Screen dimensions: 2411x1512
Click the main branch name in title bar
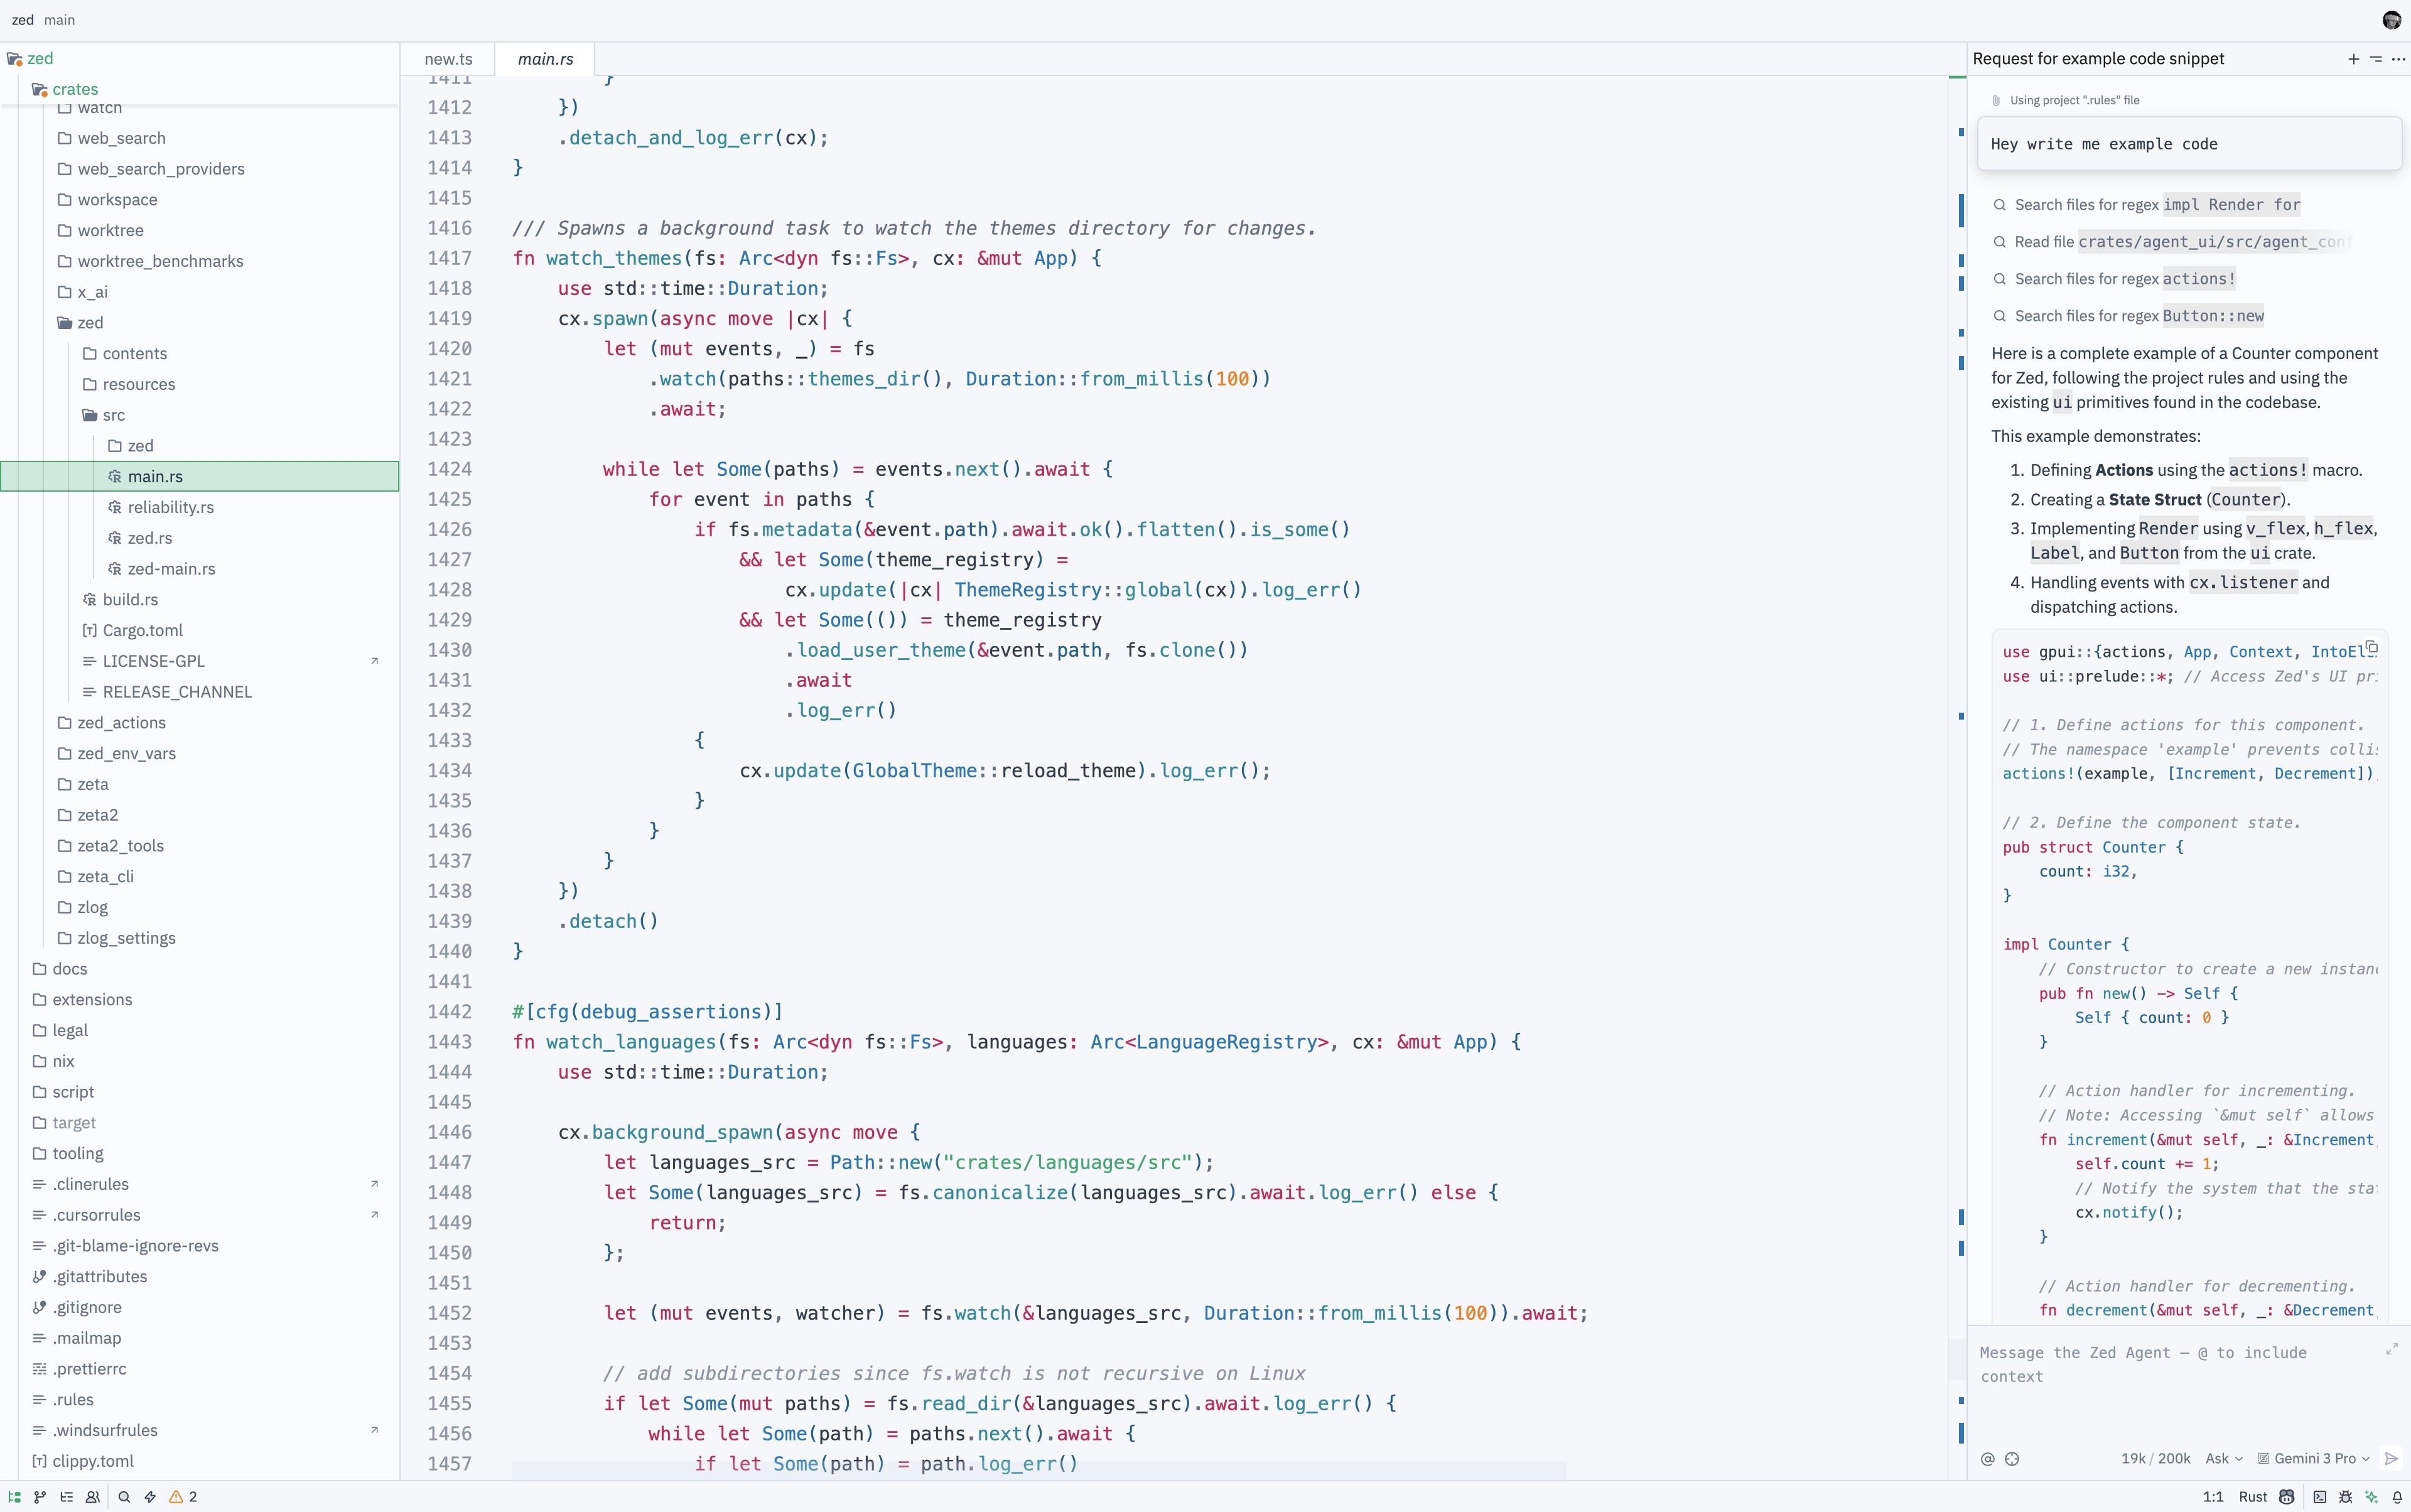point(59,20)
